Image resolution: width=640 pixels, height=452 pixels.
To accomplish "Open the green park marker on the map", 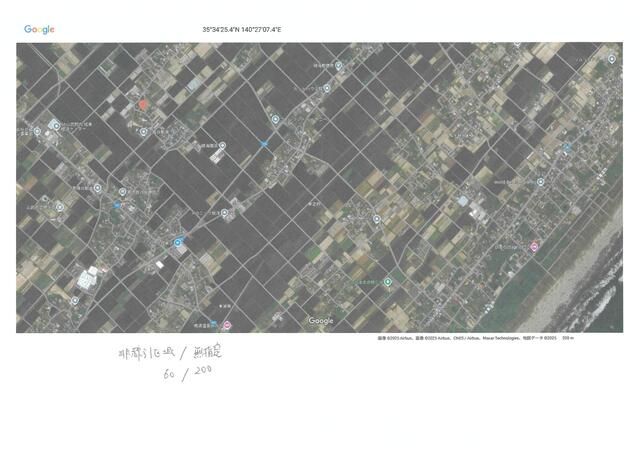I will (388, 282).
